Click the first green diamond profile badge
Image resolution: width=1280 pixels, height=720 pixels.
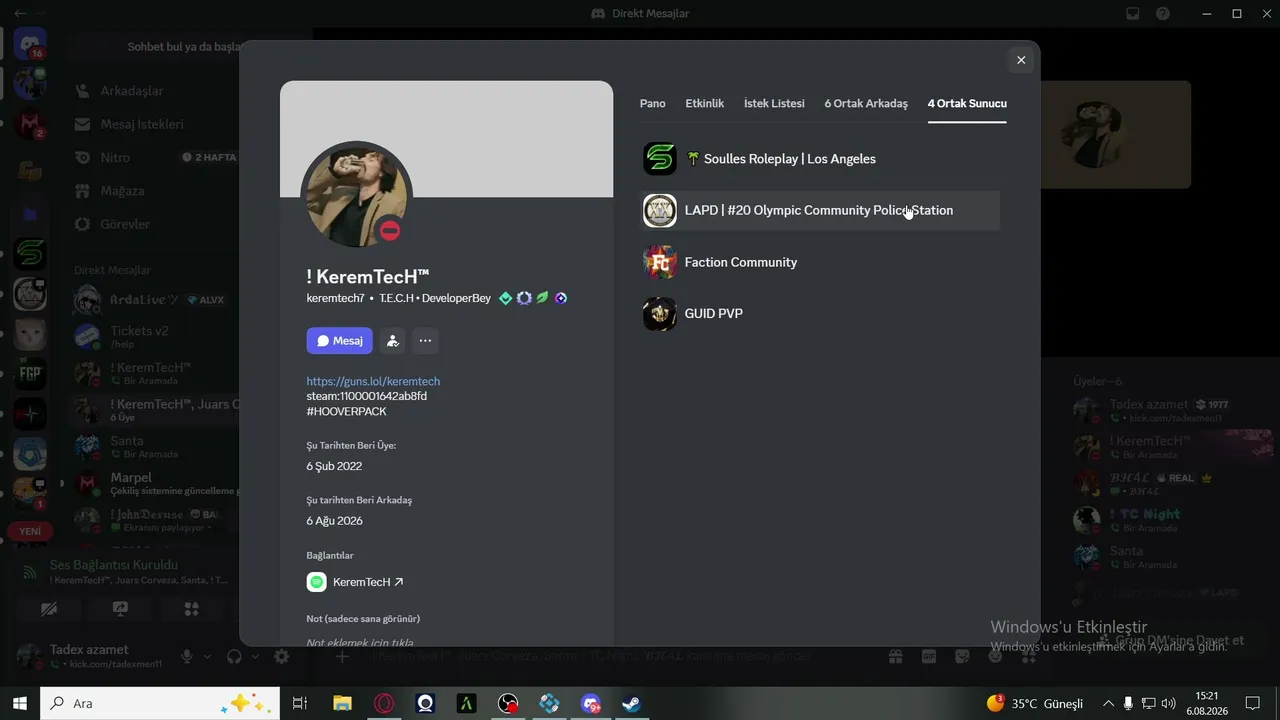pos(506,298)
